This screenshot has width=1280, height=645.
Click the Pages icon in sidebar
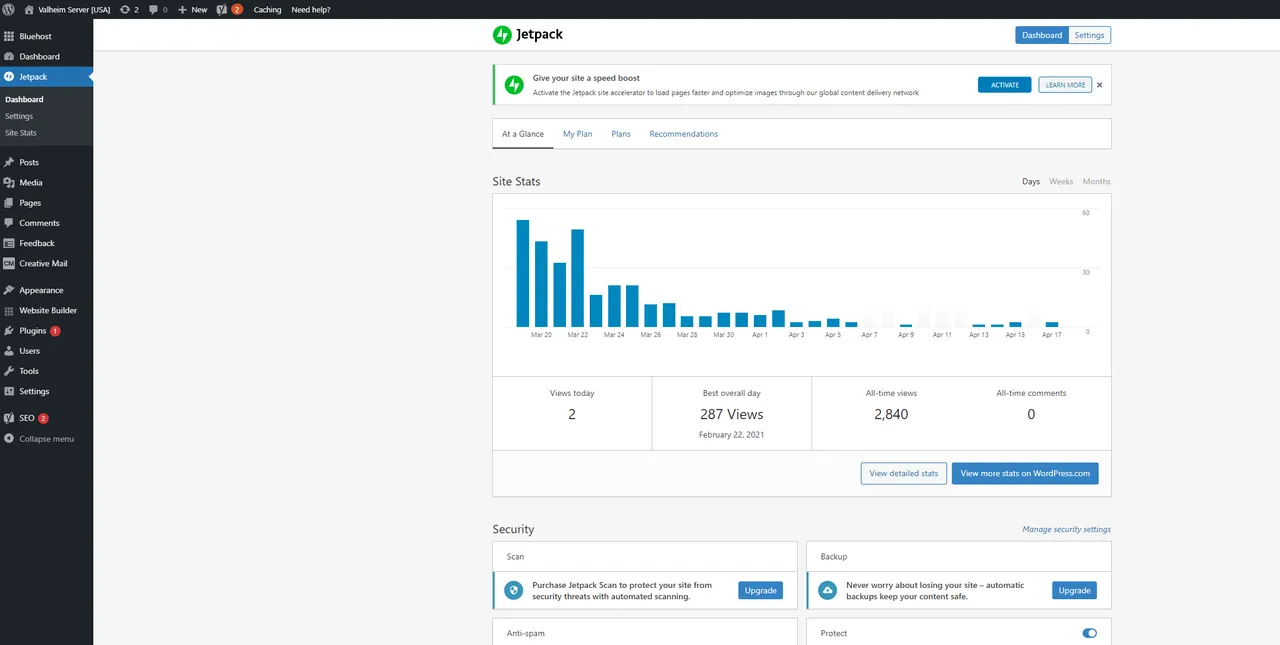click(x=9, y=202)
